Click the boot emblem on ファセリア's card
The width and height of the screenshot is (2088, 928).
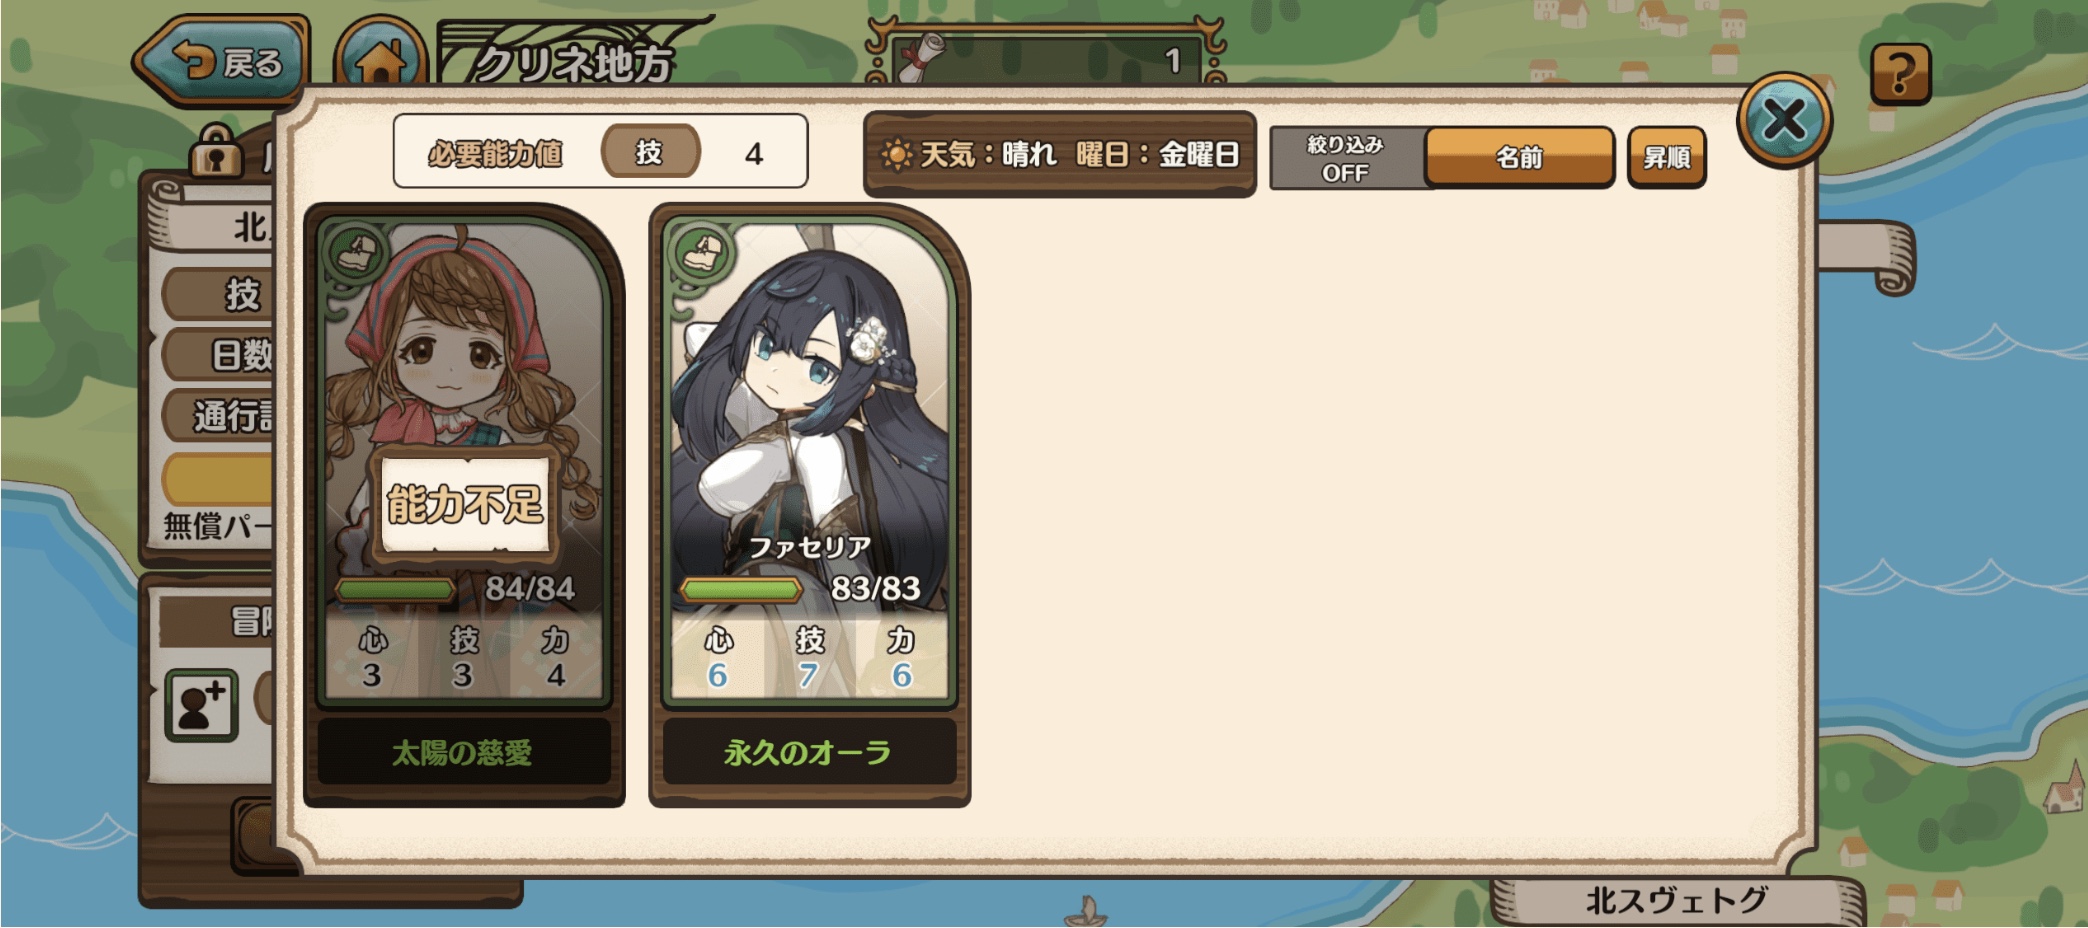click(703, 252)
